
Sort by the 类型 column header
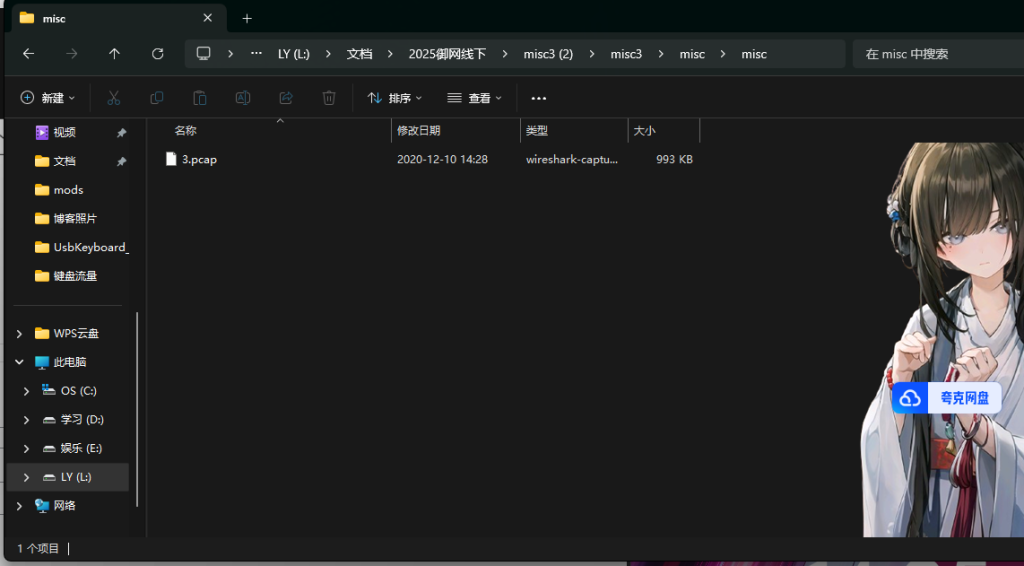pos(574,131)
